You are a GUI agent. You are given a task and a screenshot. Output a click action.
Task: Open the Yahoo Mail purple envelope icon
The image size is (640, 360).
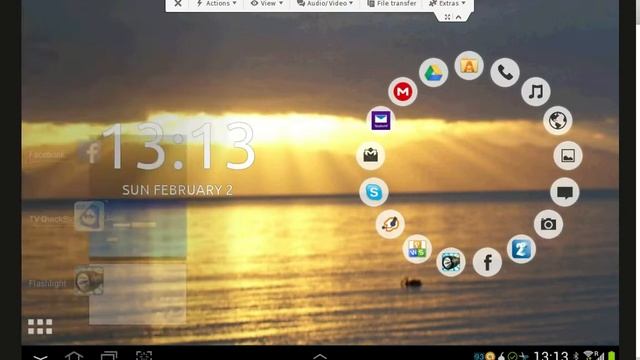[381, 120]
